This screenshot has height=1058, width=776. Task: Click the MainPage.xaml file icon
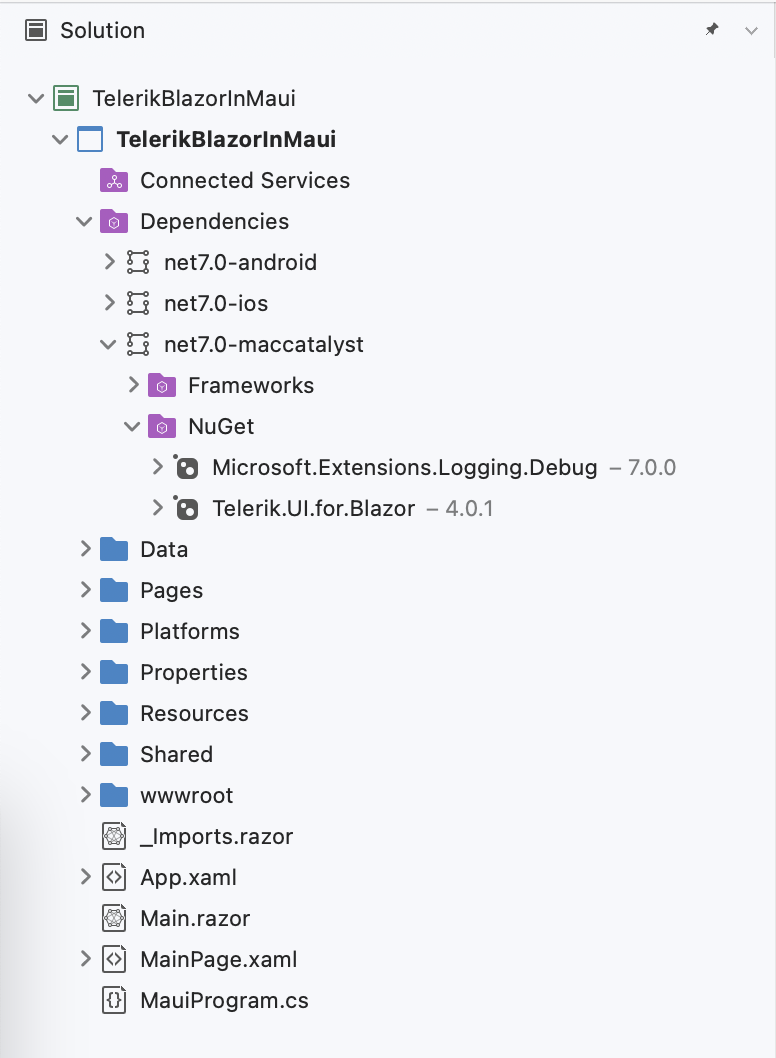coord(114,959)
